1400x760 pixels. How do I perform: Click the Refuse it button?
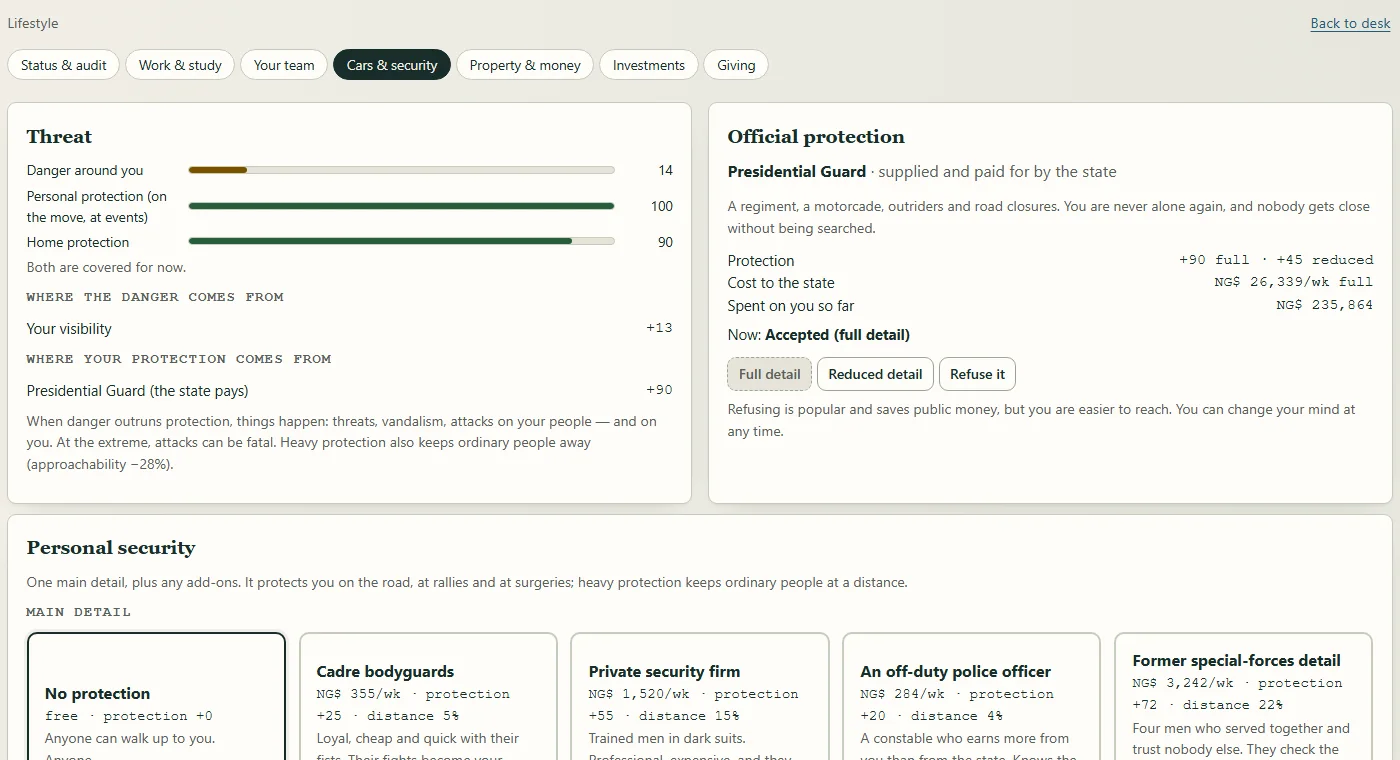pos(977,374)
